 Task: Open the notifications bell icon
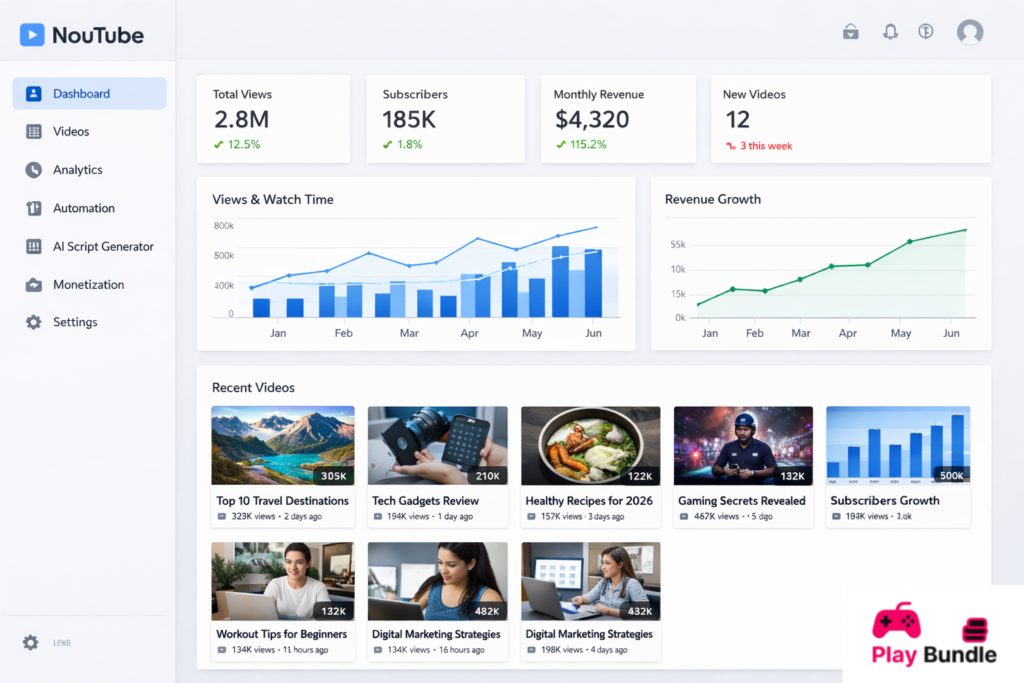click(x=890, y=32)
